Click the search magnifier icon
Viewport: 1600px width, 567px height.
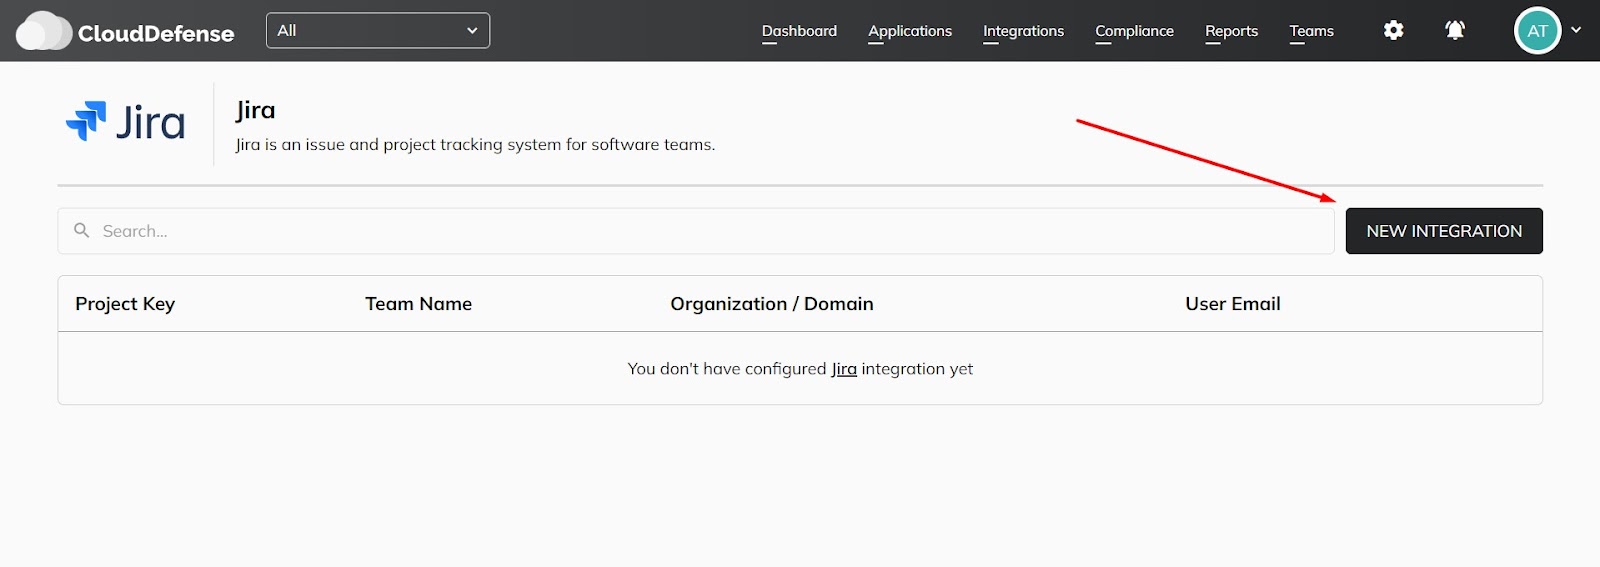click(x=82, y=230)
